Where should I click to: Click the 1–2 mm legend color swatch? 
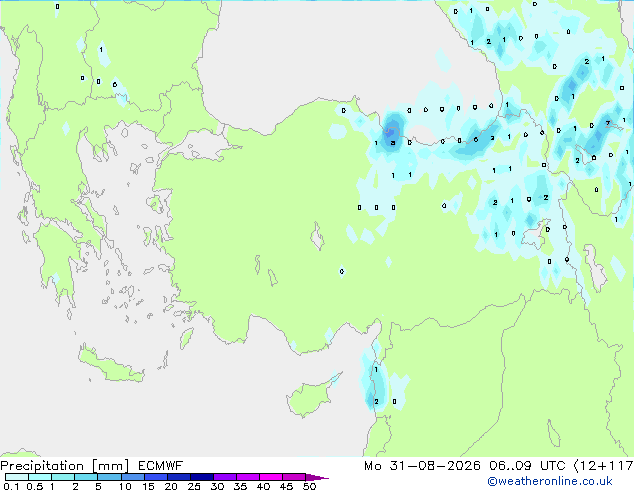pyautogui.click(x=63, y=477)
